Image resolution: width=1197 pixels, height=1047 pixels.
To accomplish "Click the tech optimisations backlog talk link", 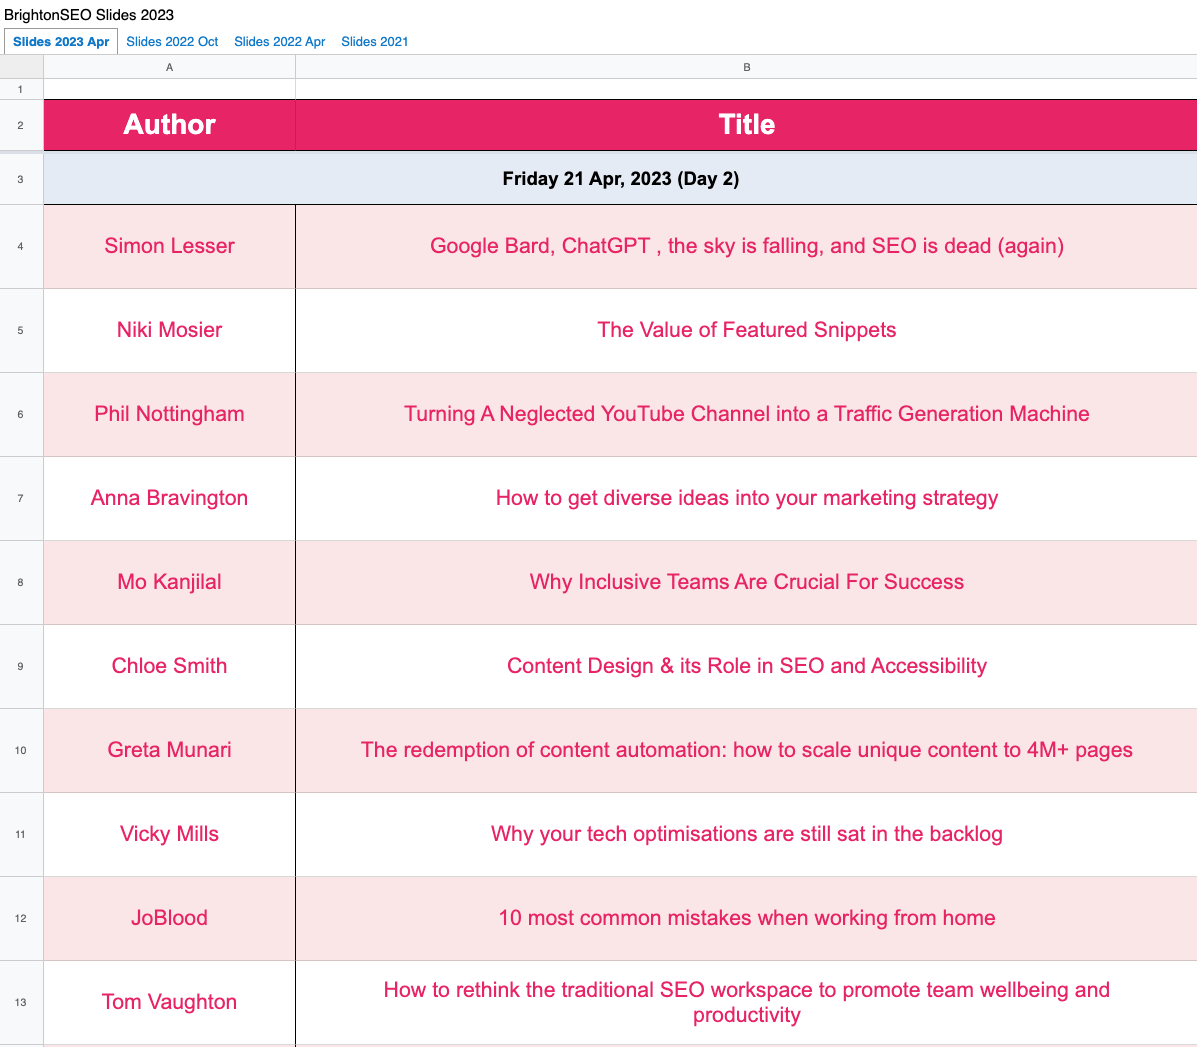I will click(x=746, y=834).
